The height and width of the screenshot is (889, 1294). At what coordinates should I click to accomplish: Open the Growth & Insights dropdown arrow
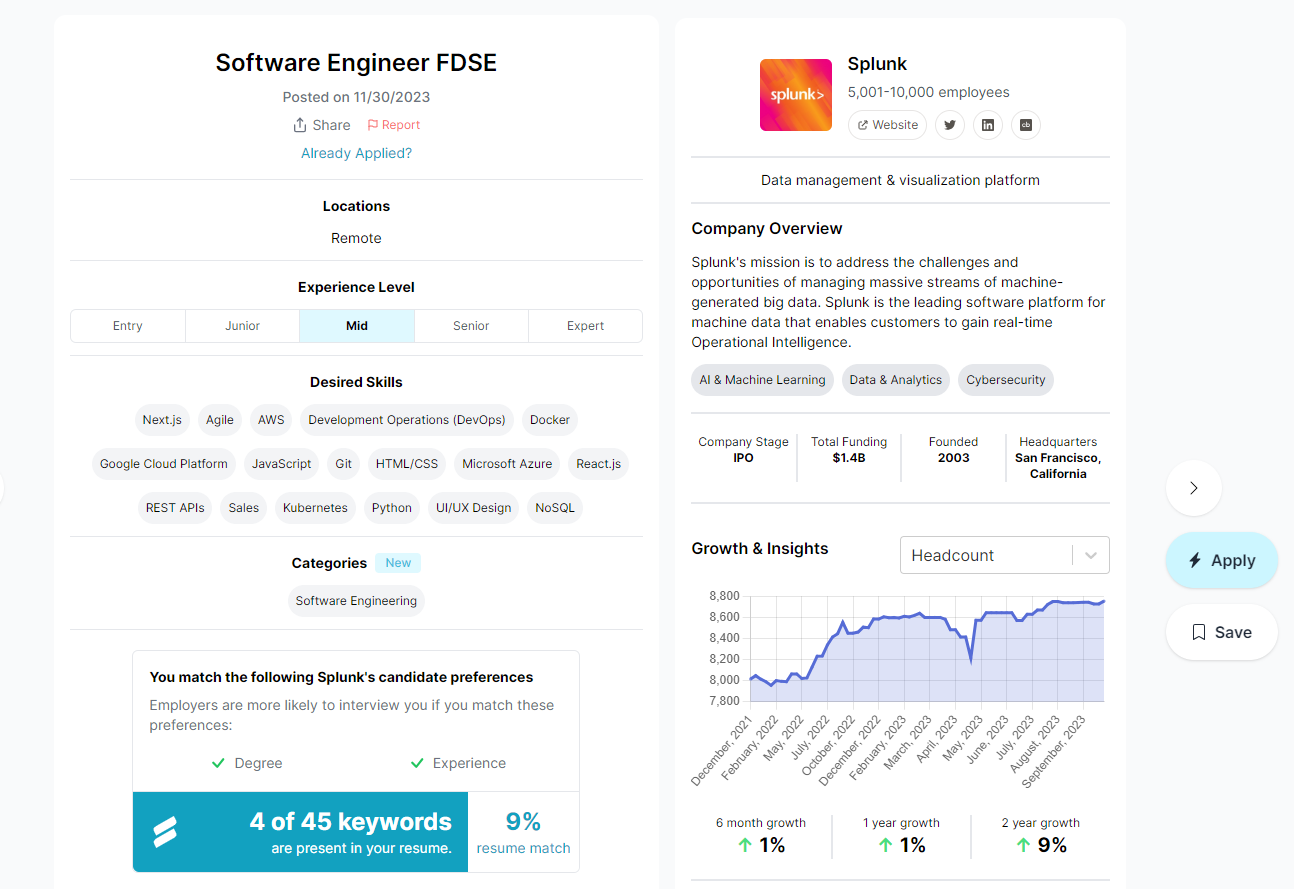(1090, 555)
